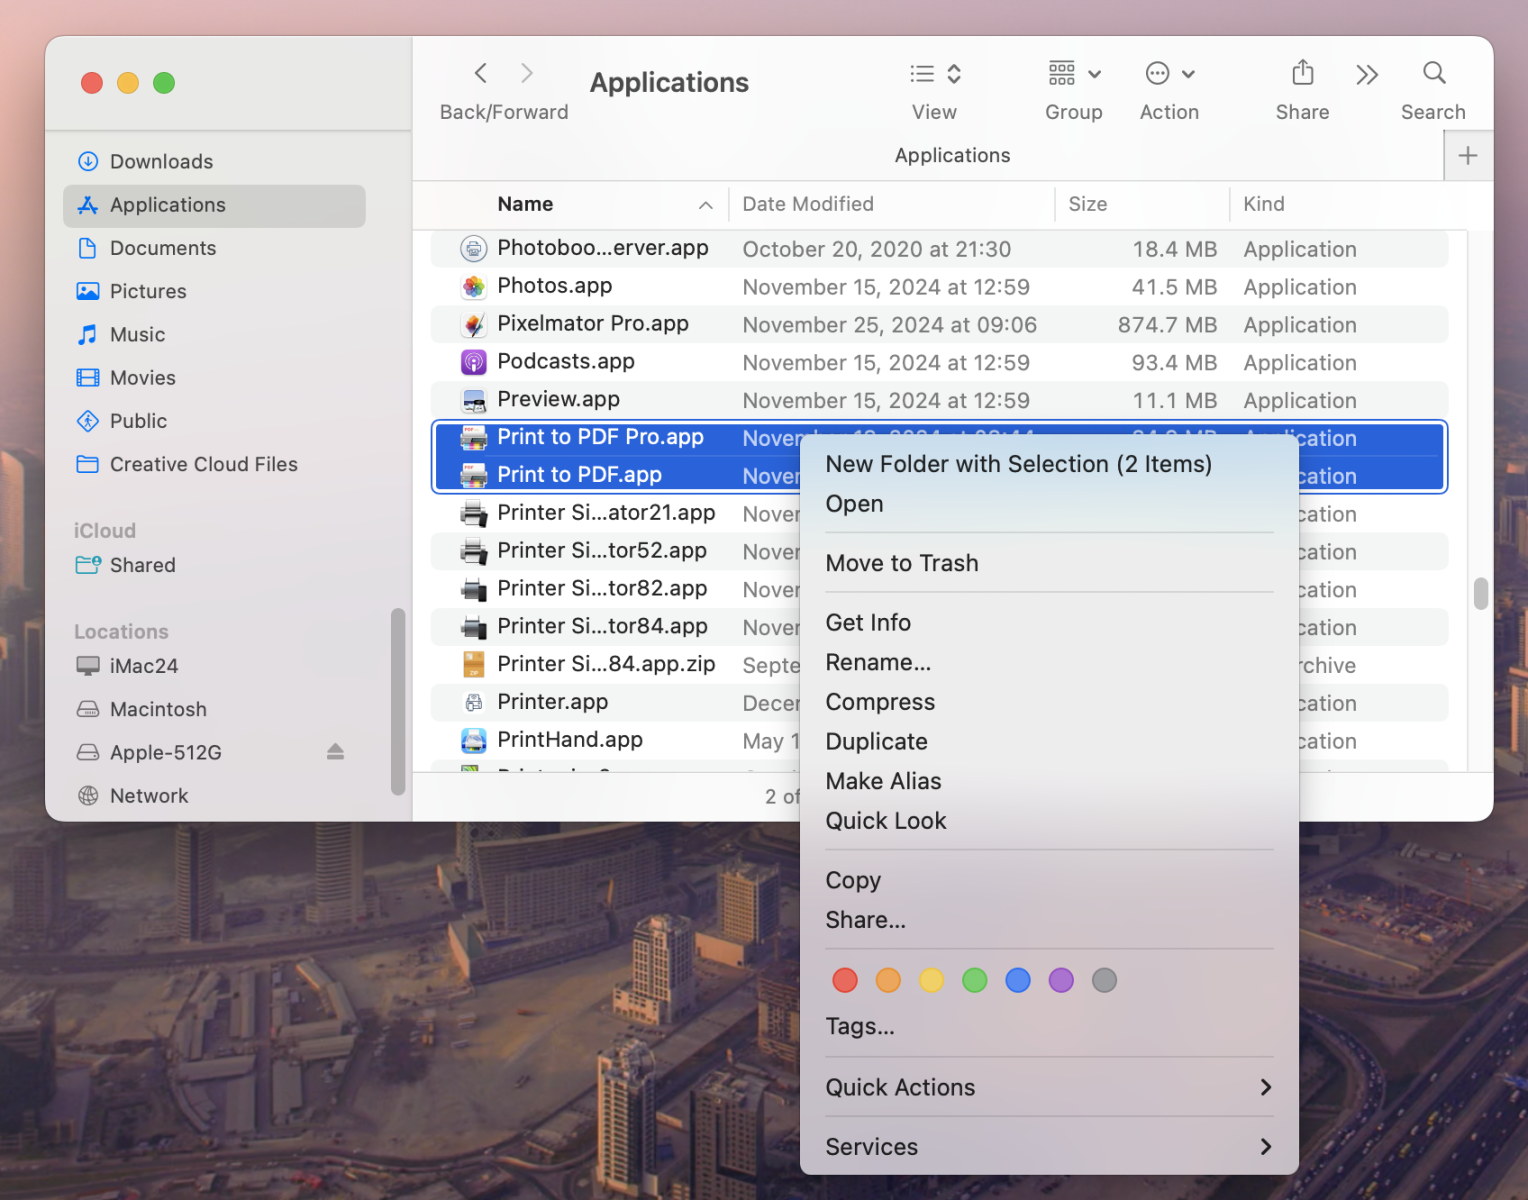1528x1200 pixels.
Task: Sort by Date Modified column header
Action: [x=808, y=204]
